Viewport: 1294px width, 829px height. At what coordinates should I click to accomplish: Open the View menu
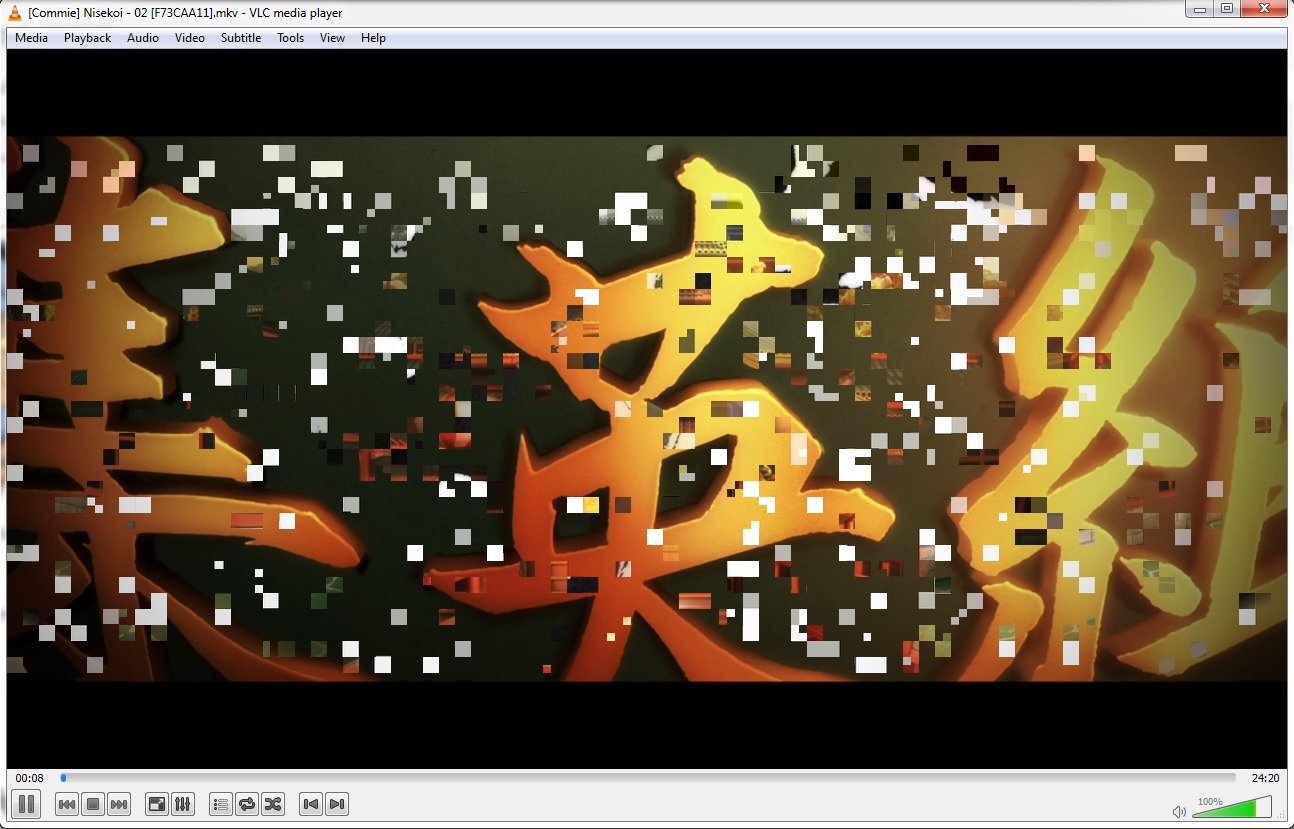click(333, 38)
